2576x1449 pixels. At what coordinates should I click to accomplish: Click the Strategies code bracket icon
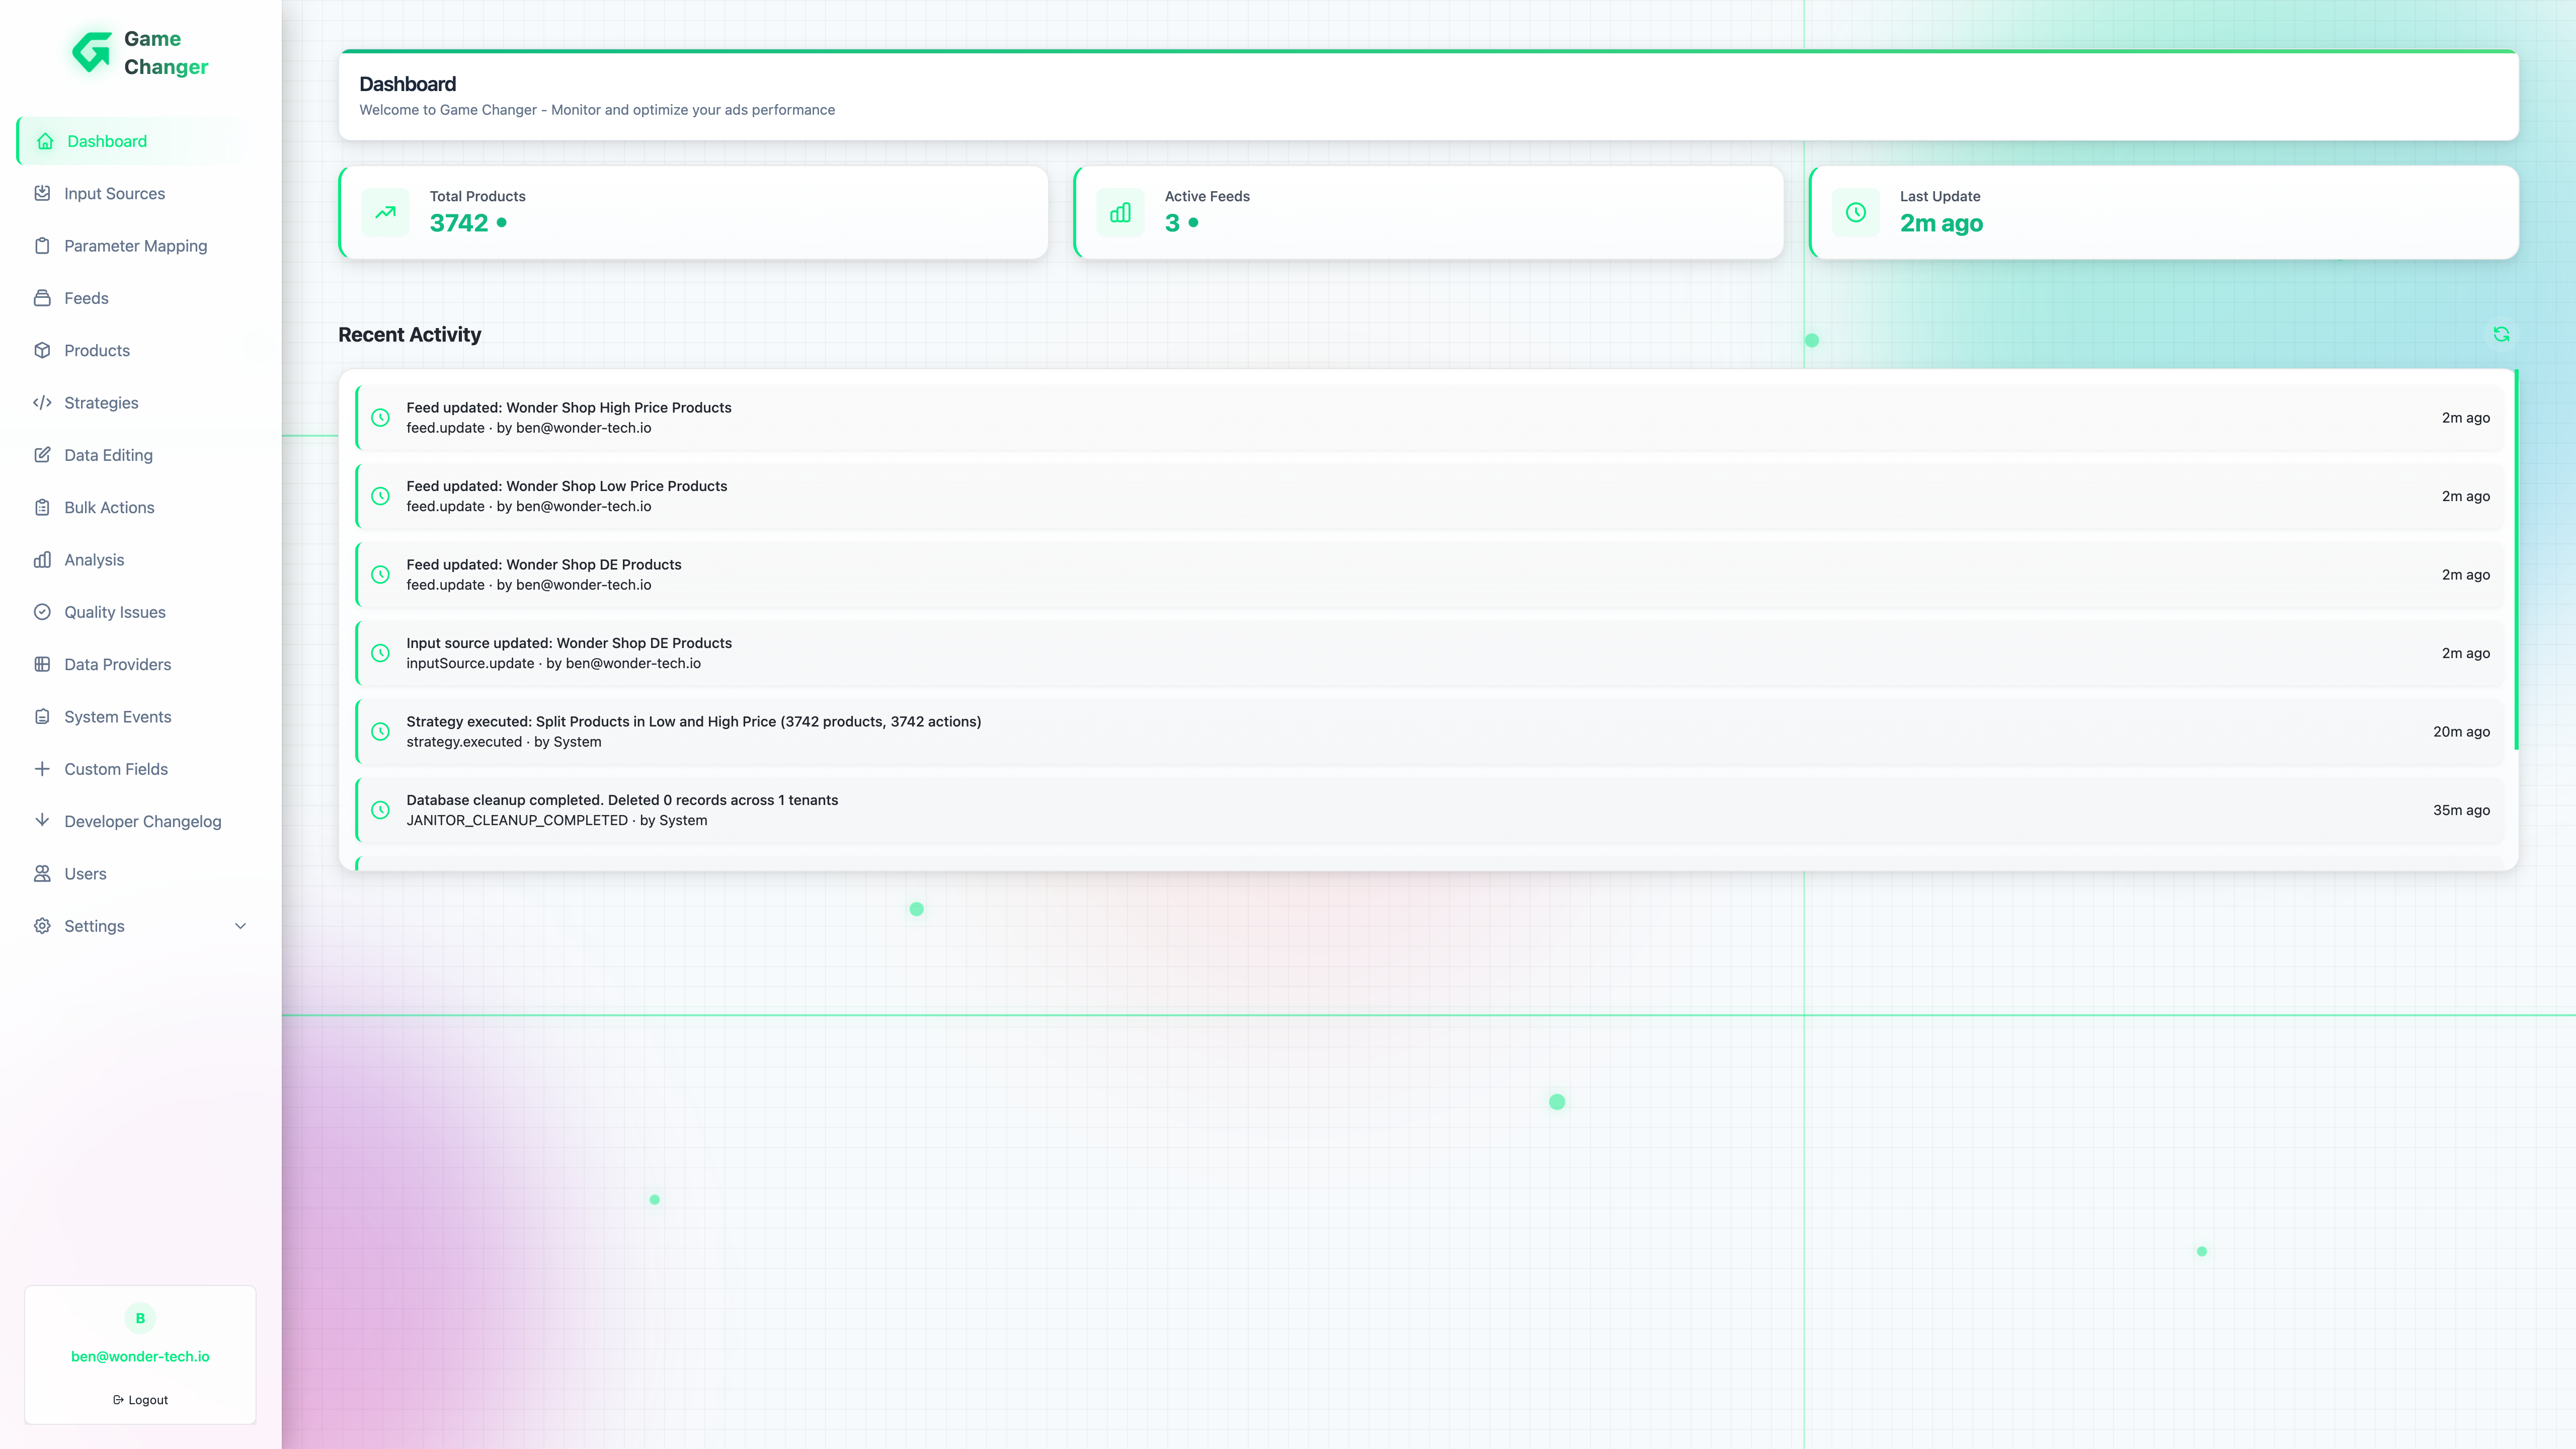click(x=42, y=402)
